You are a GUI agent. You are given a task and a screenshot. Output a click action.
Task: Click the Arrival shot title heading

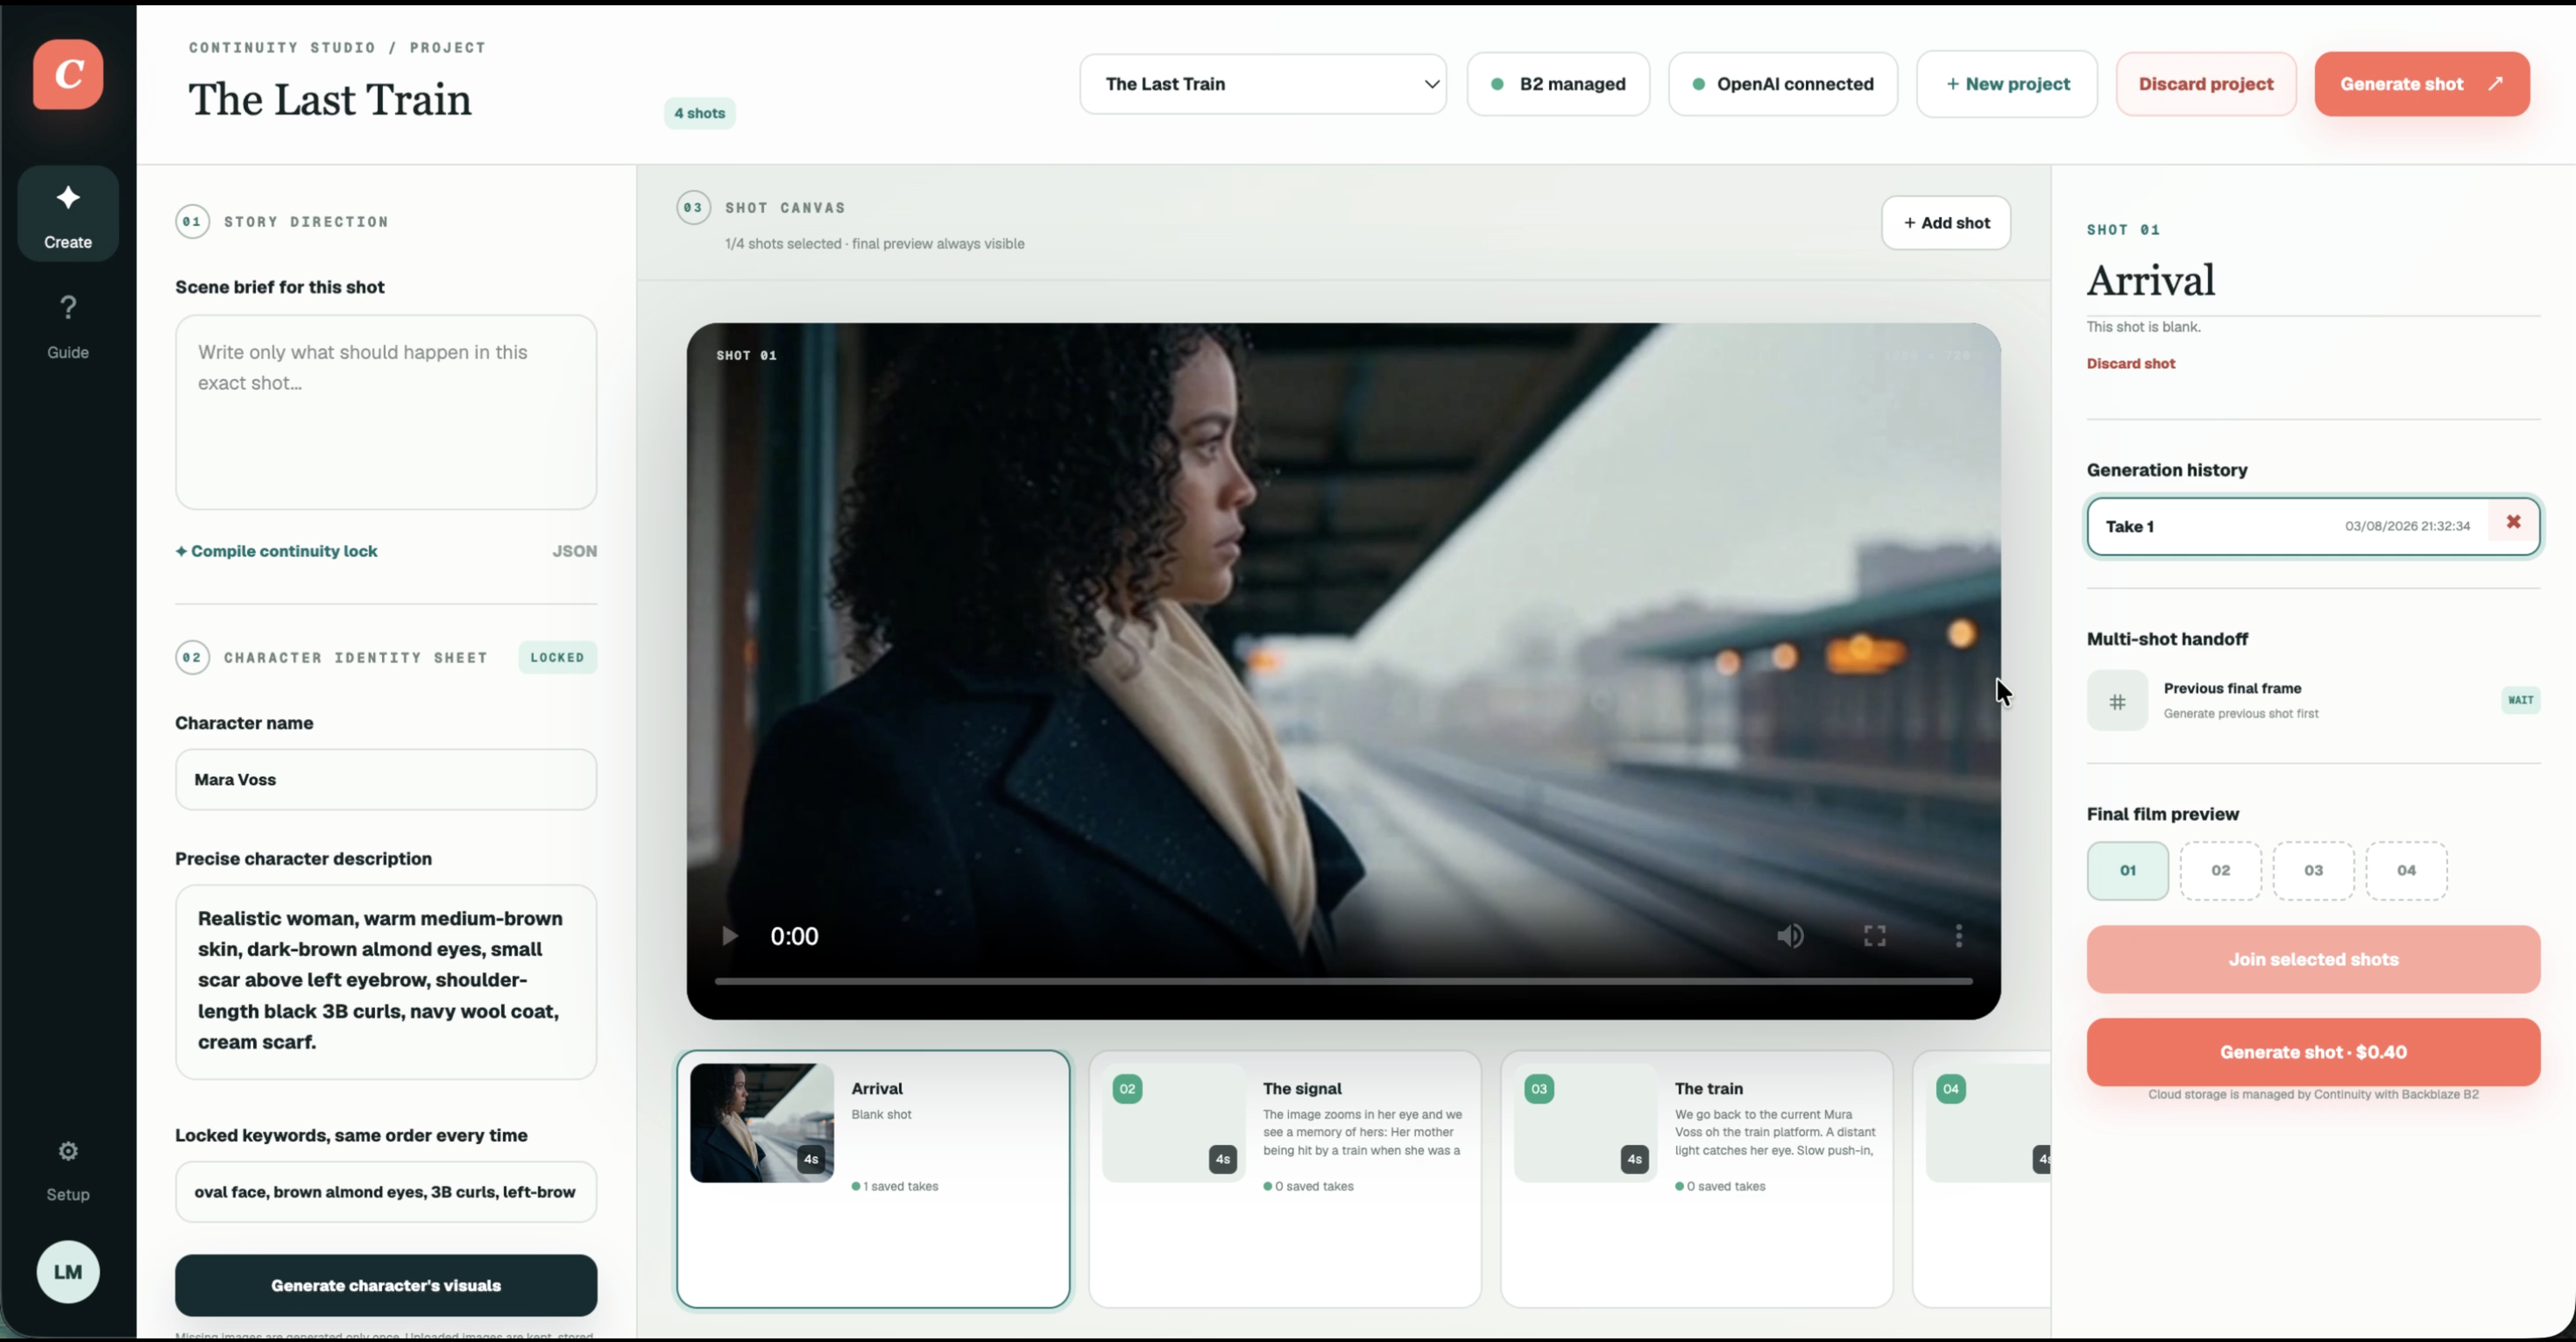pyautogui.click(x=2151, y=281)
